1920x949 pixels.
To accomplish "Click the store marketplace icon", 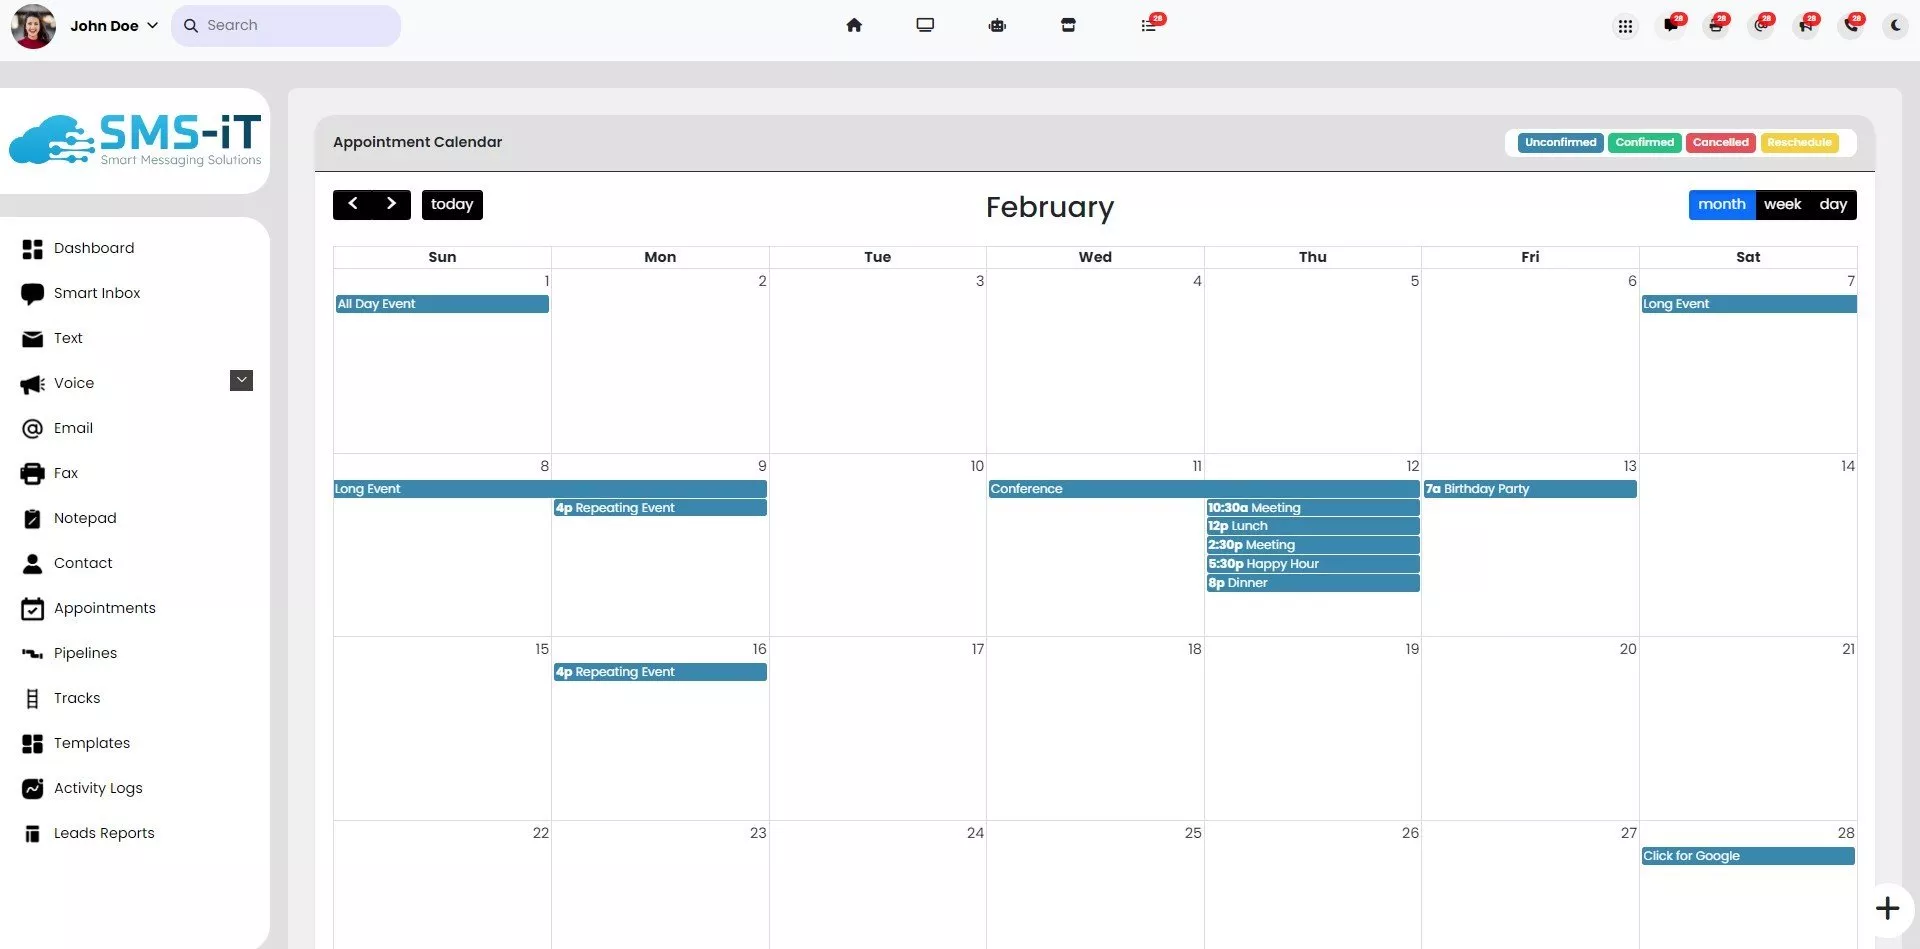I will point(1068,25).
